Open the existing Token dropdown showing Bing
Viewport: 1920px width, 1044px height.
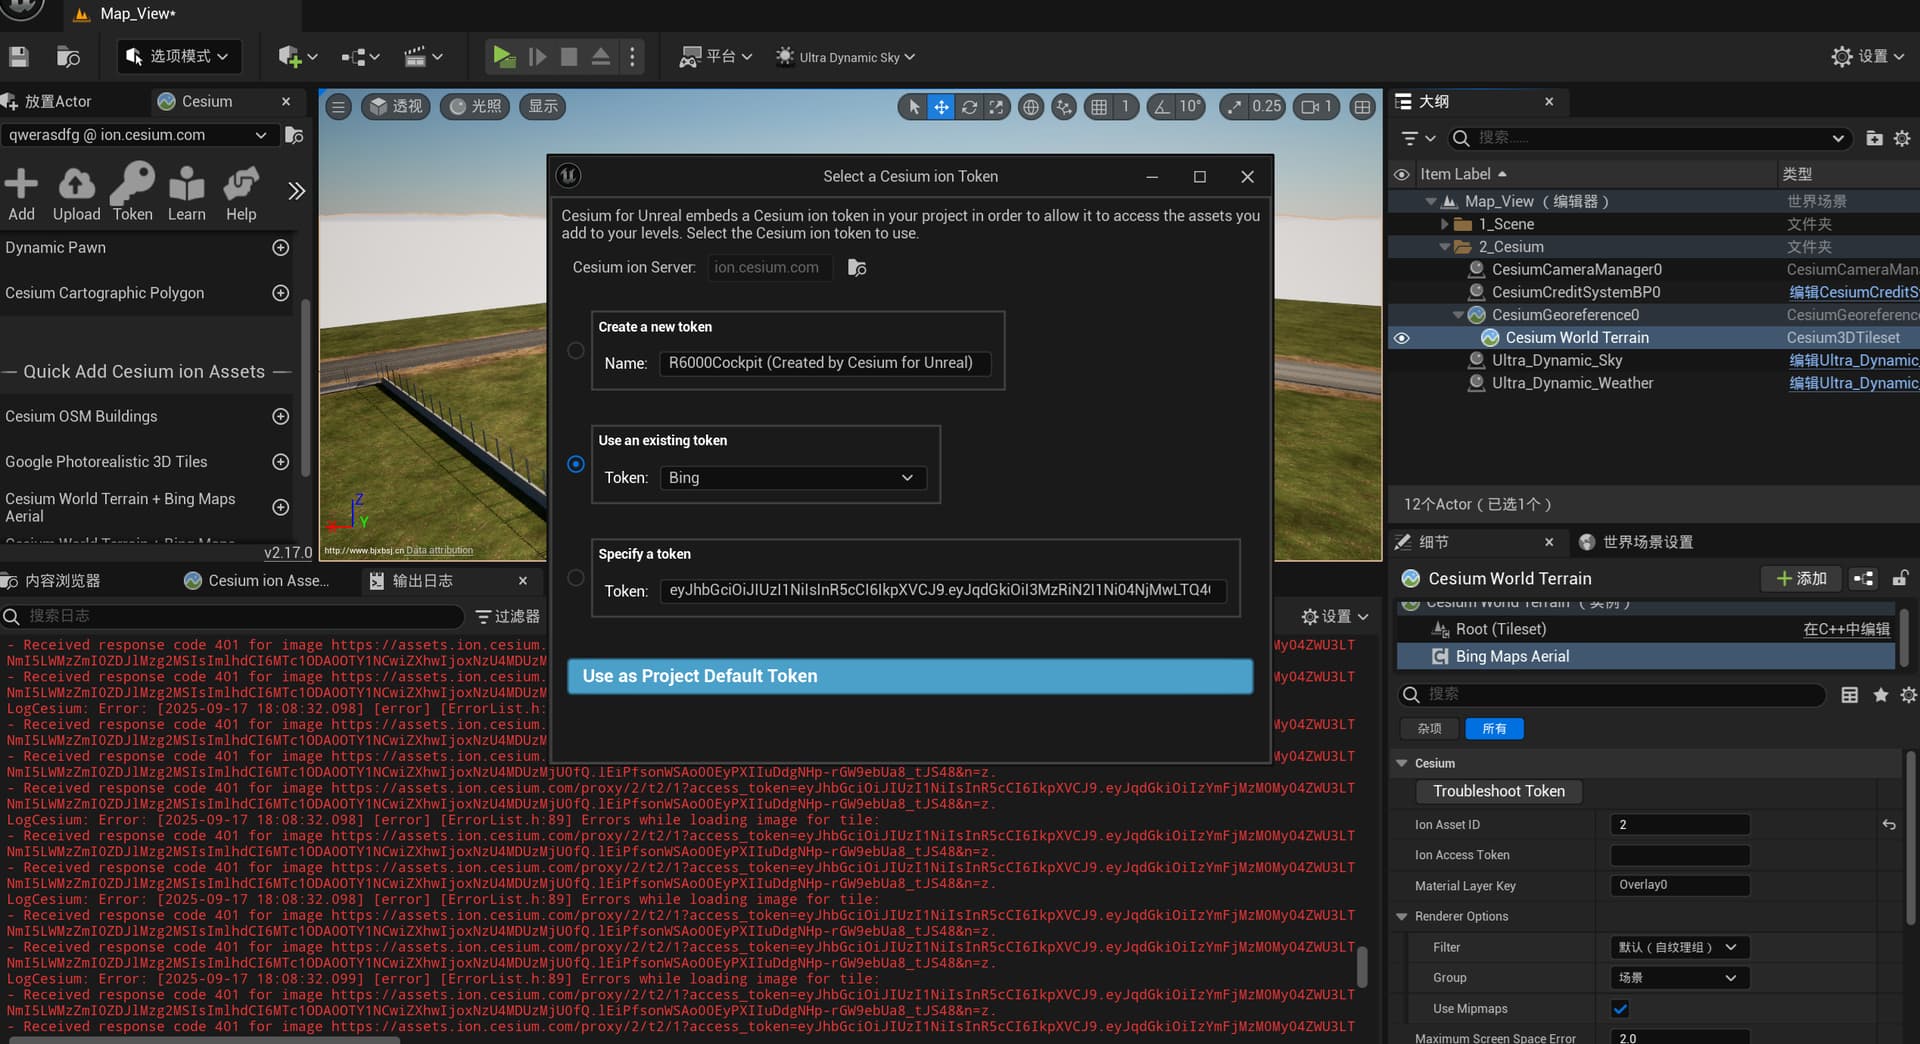(792, 478)
